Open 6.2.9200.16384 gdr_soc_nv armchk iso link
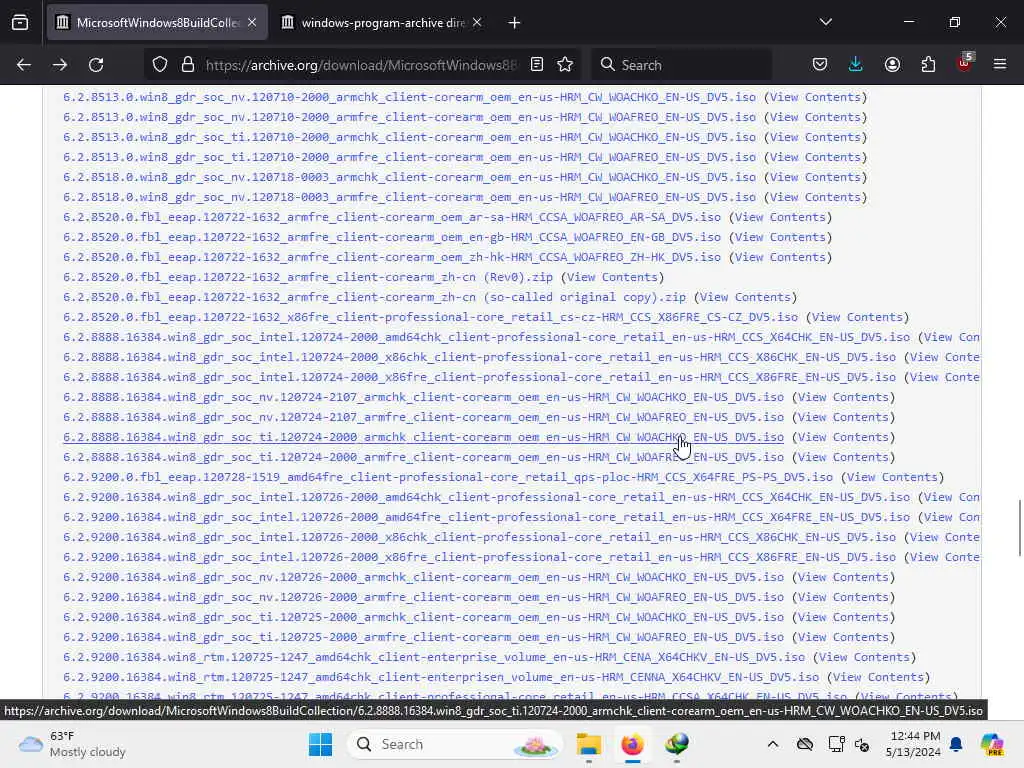Screen dimensions: 1024x768 coord(423,577)
